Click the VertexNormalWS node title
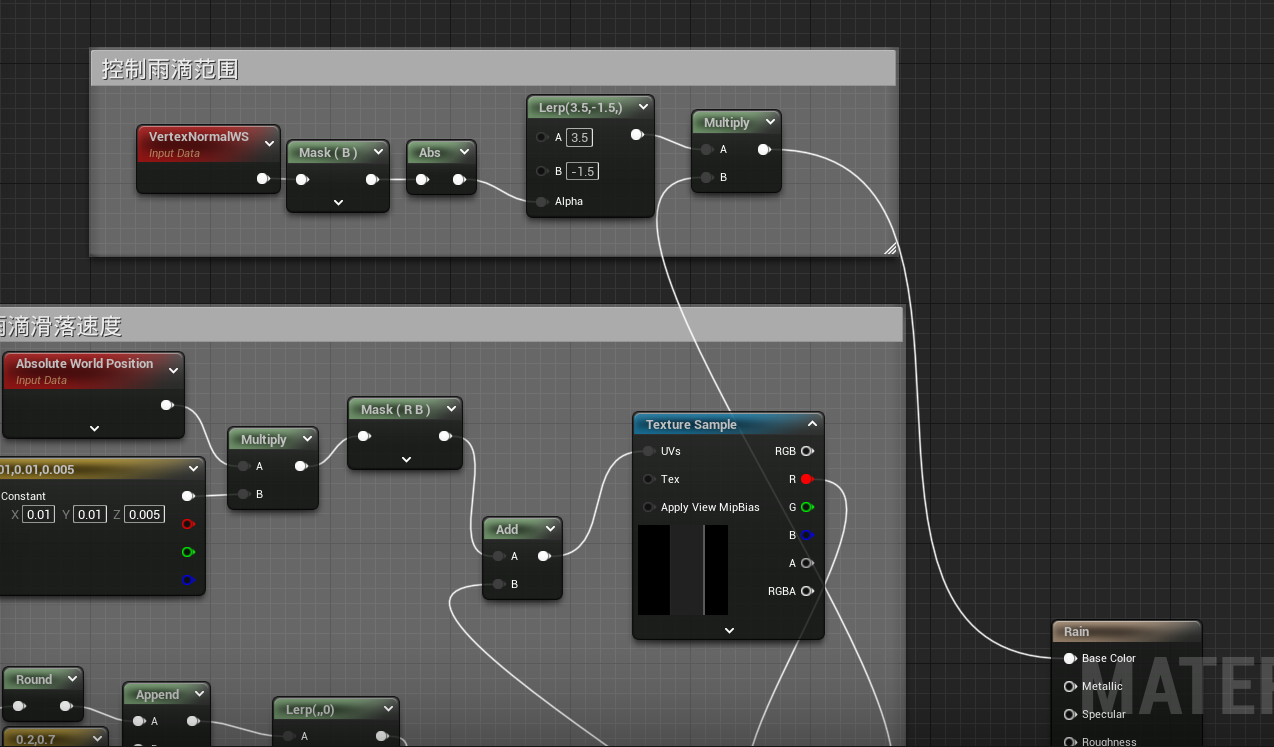This screenshot has height=747, width=1274. tap(198, 136)
